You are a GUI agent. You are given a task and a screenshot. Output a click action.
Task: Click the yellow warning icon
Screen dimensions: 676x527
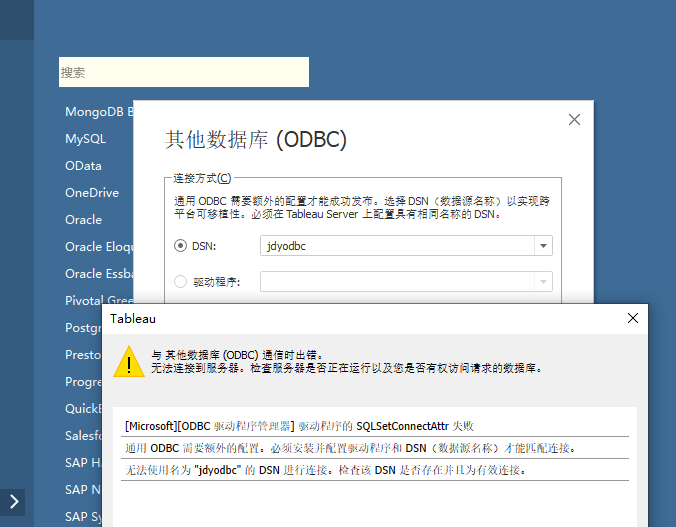[x=128, y=361]
